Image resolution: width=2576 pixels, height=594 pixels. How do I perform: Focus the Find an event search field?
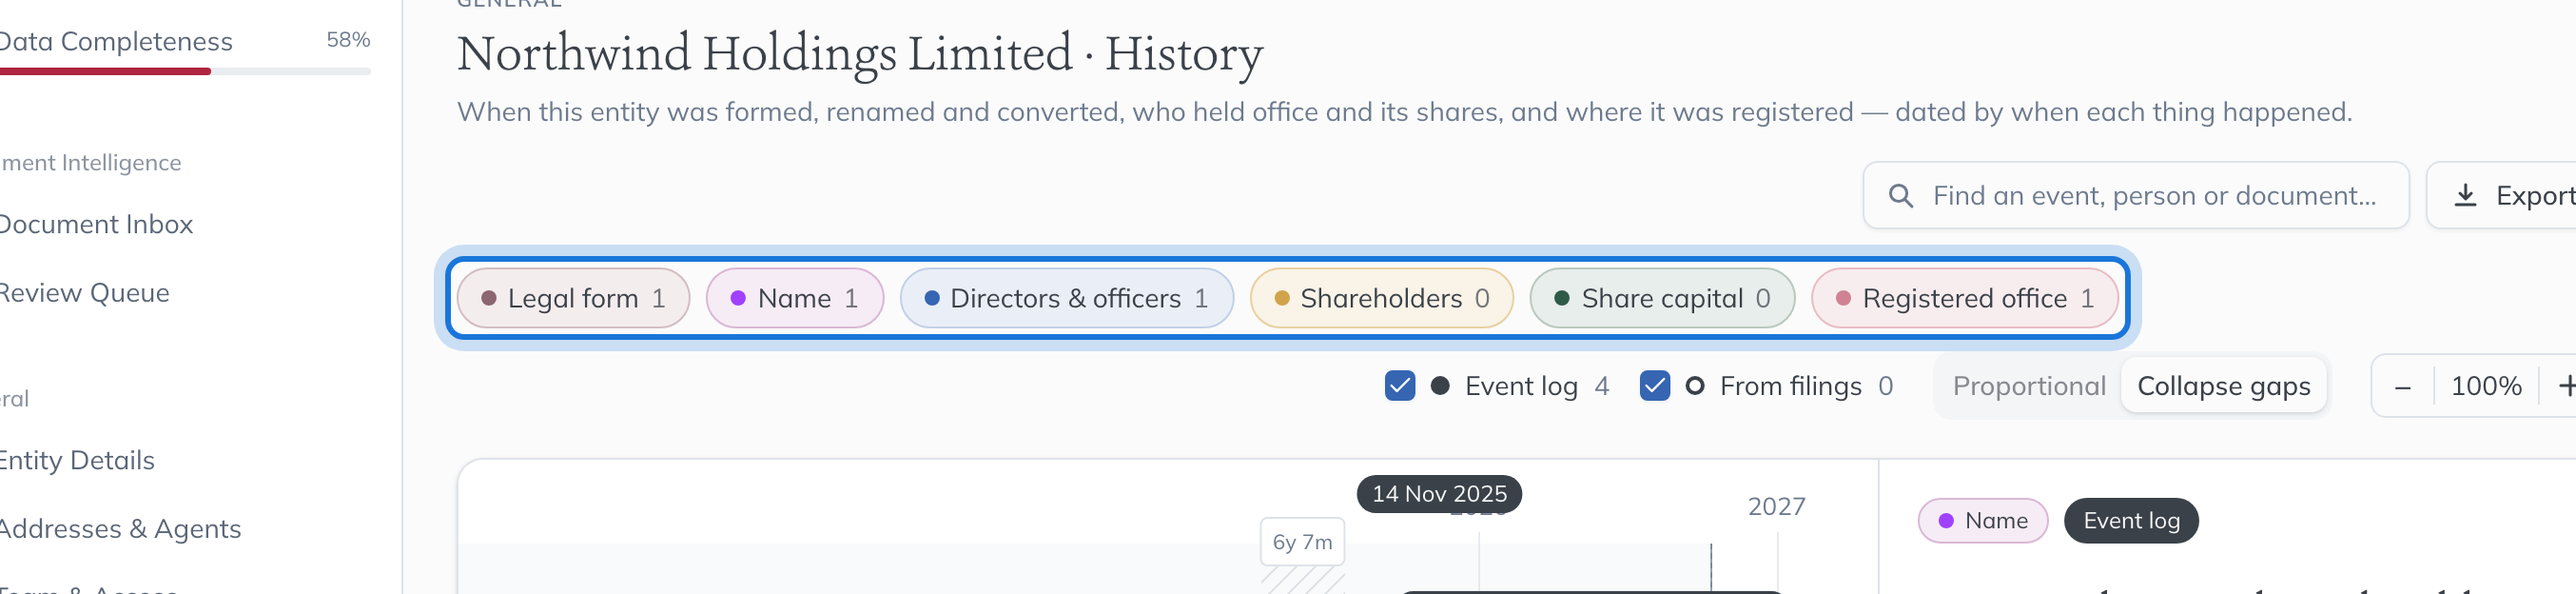coord(2135,195)
